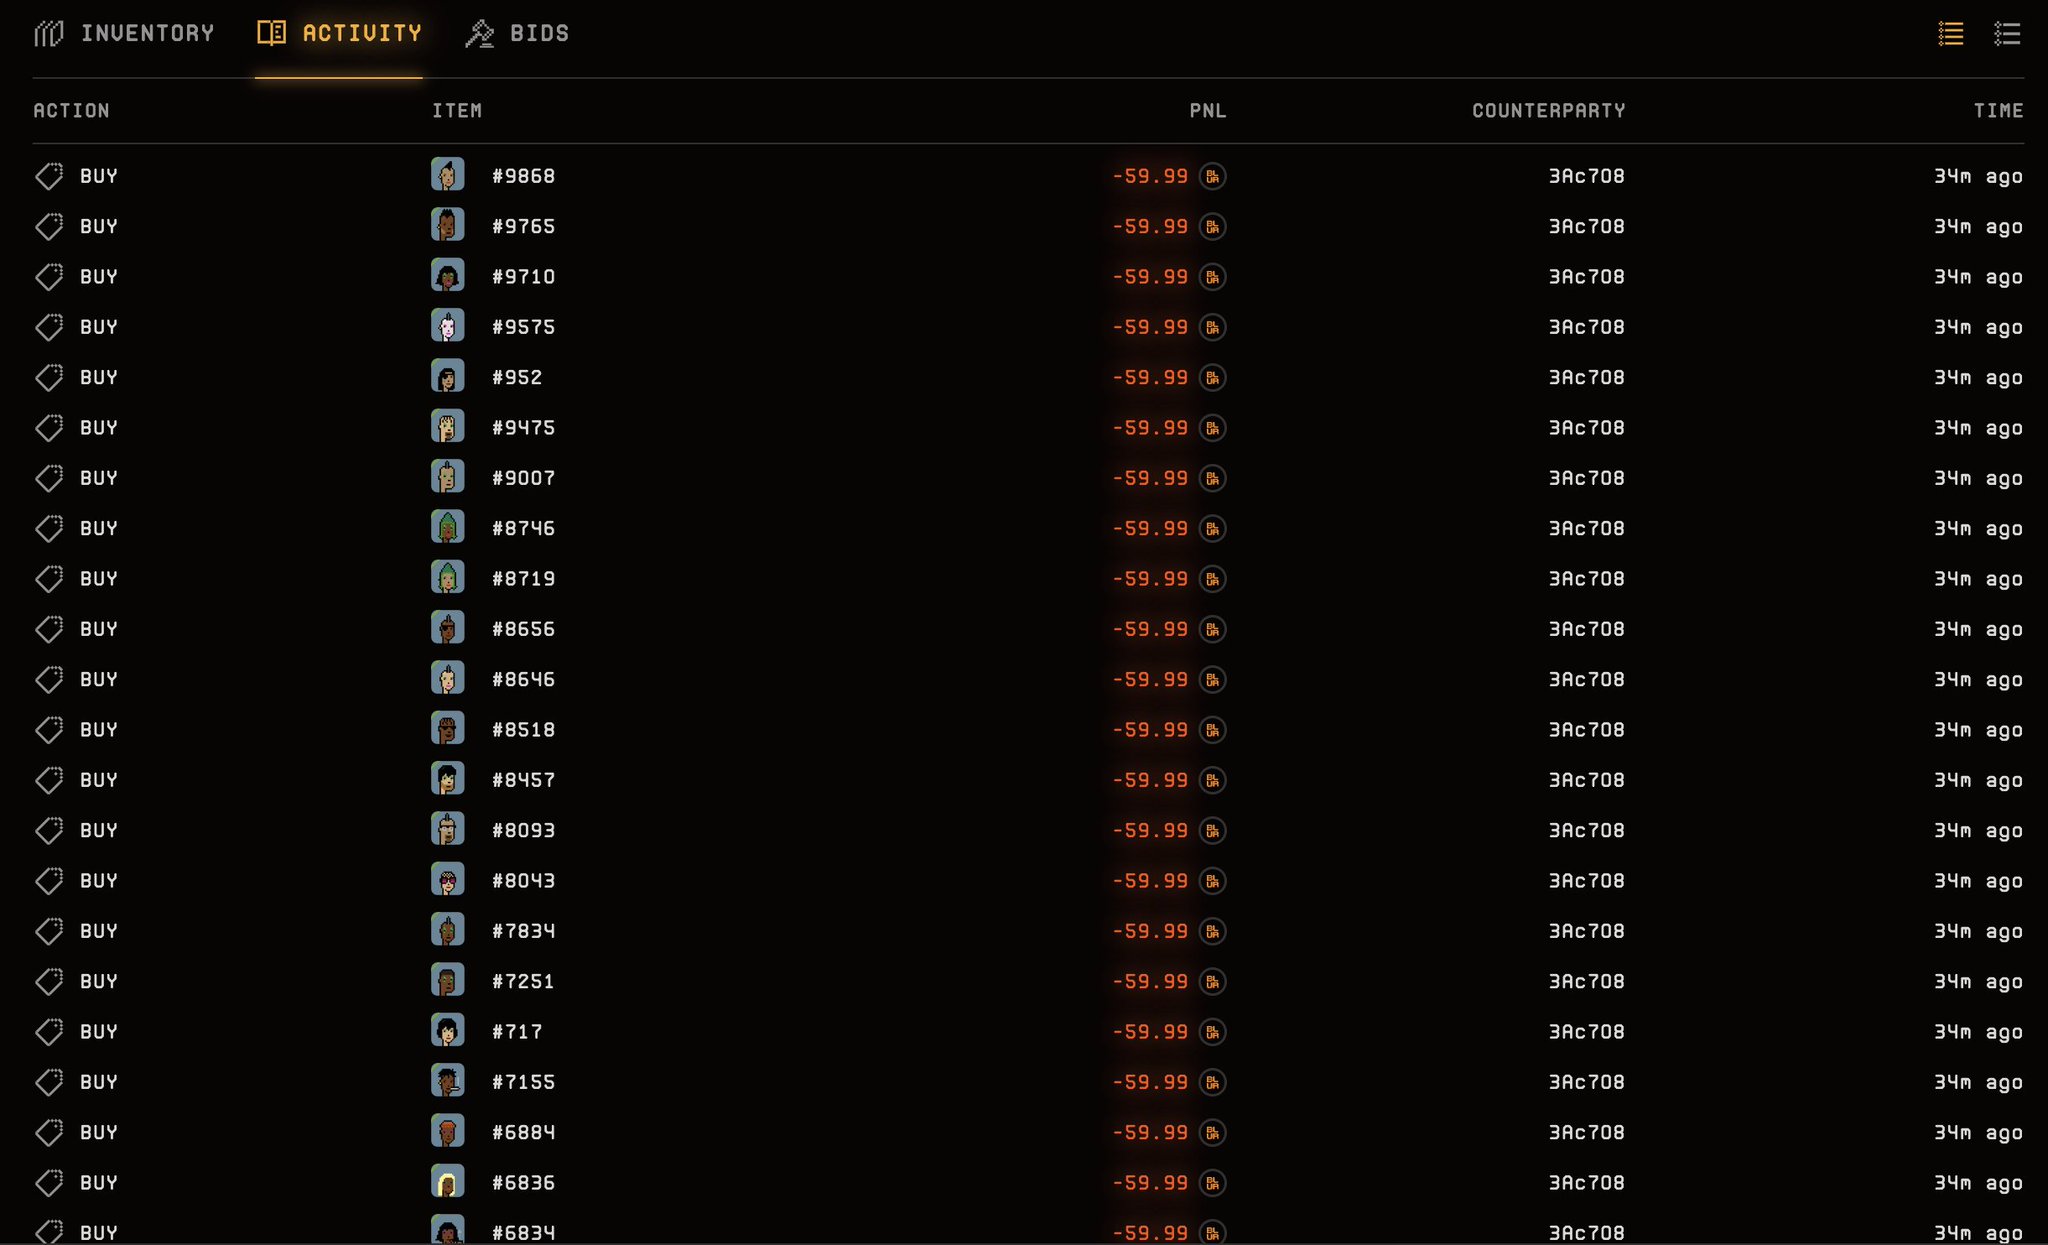Viewport: 2048px width, 1245px height.
Task: Open counterparty 3Ac708 in #9868 row
Action: pyautogui.click(x=1586, y=176)
